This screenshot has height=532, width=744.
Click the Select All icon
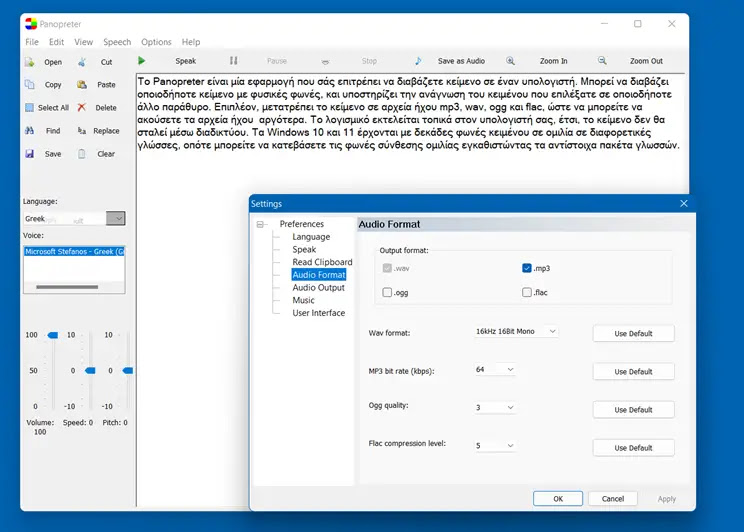coord(29,107)
